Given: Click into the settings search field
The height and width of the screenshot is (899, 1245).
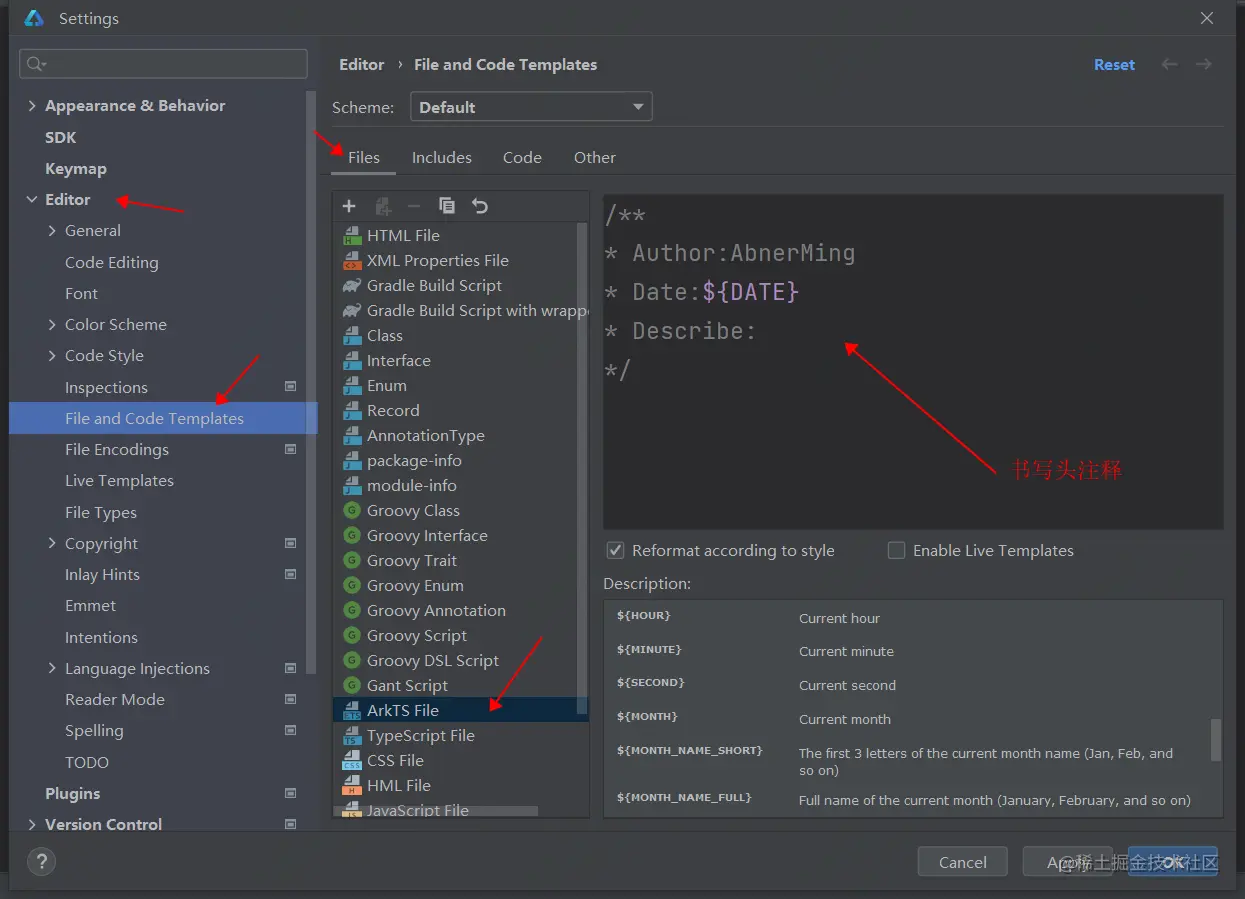Looking at the screenshot, I should point(163,64).
